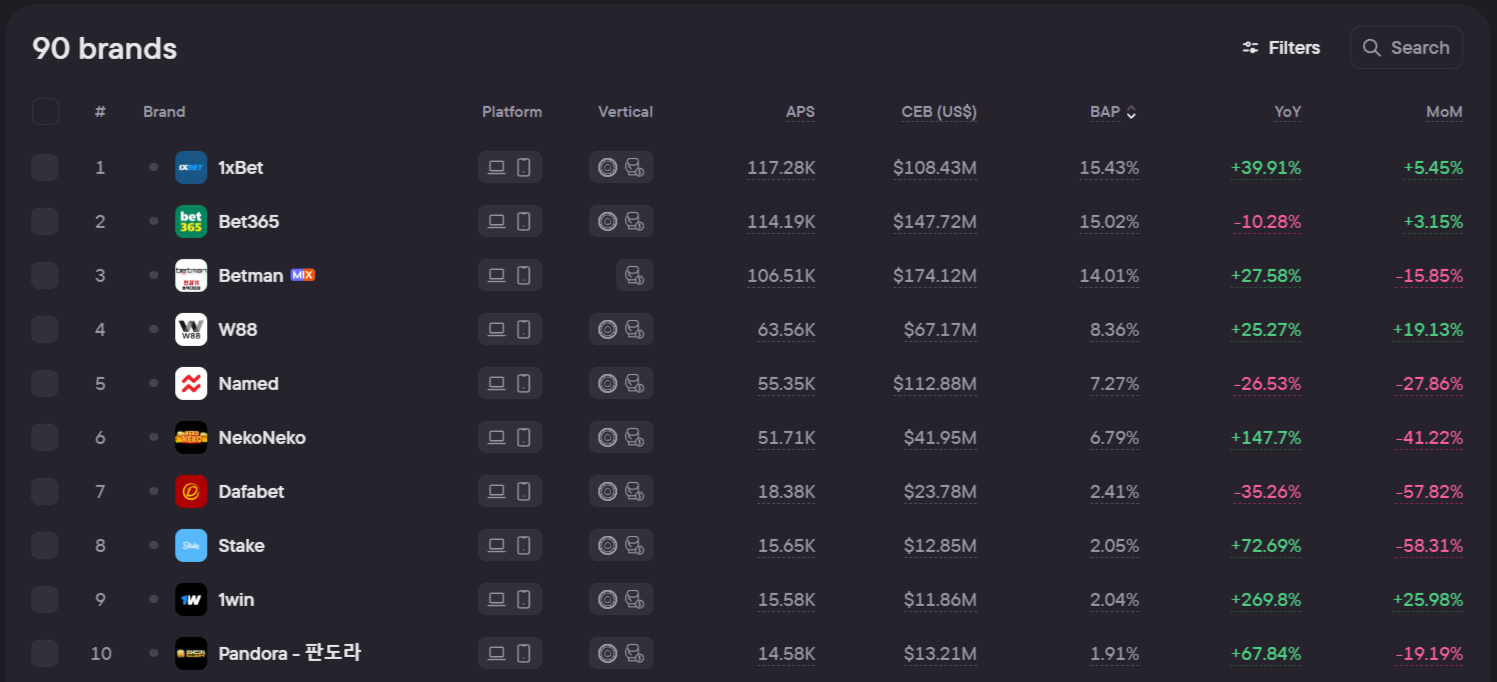The image size is (1497, 682).
Task: Select the Dafabet row checkbox
Action: (45, 492)
